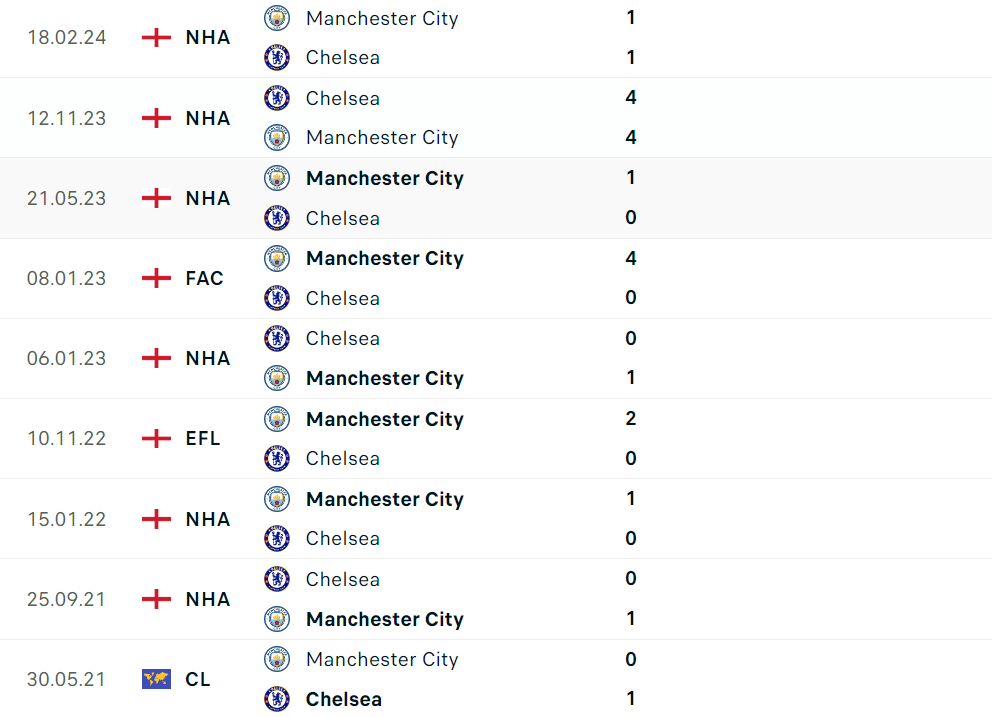Image resolution: width=992 pixels, height=717 pixels.
Task: Open the EFL competition label
Action: pos(203,438)
